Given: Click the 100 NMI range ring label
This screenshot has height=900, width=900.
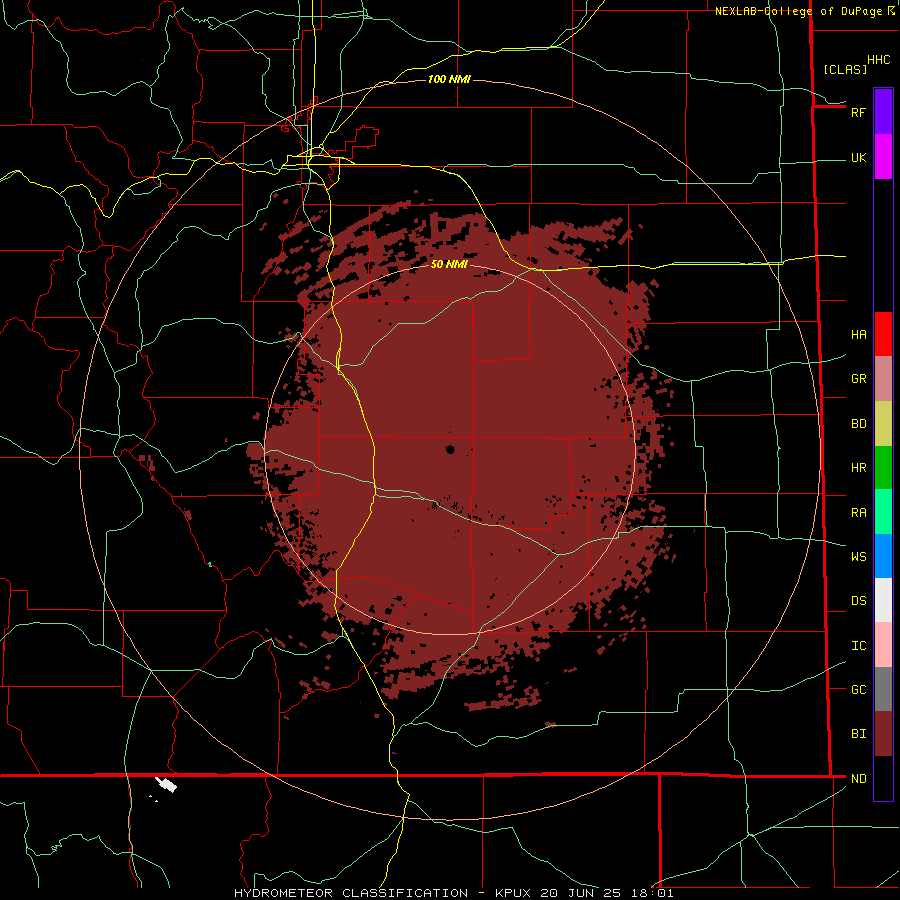Looking at the screenshot, I should pos(449,79).
